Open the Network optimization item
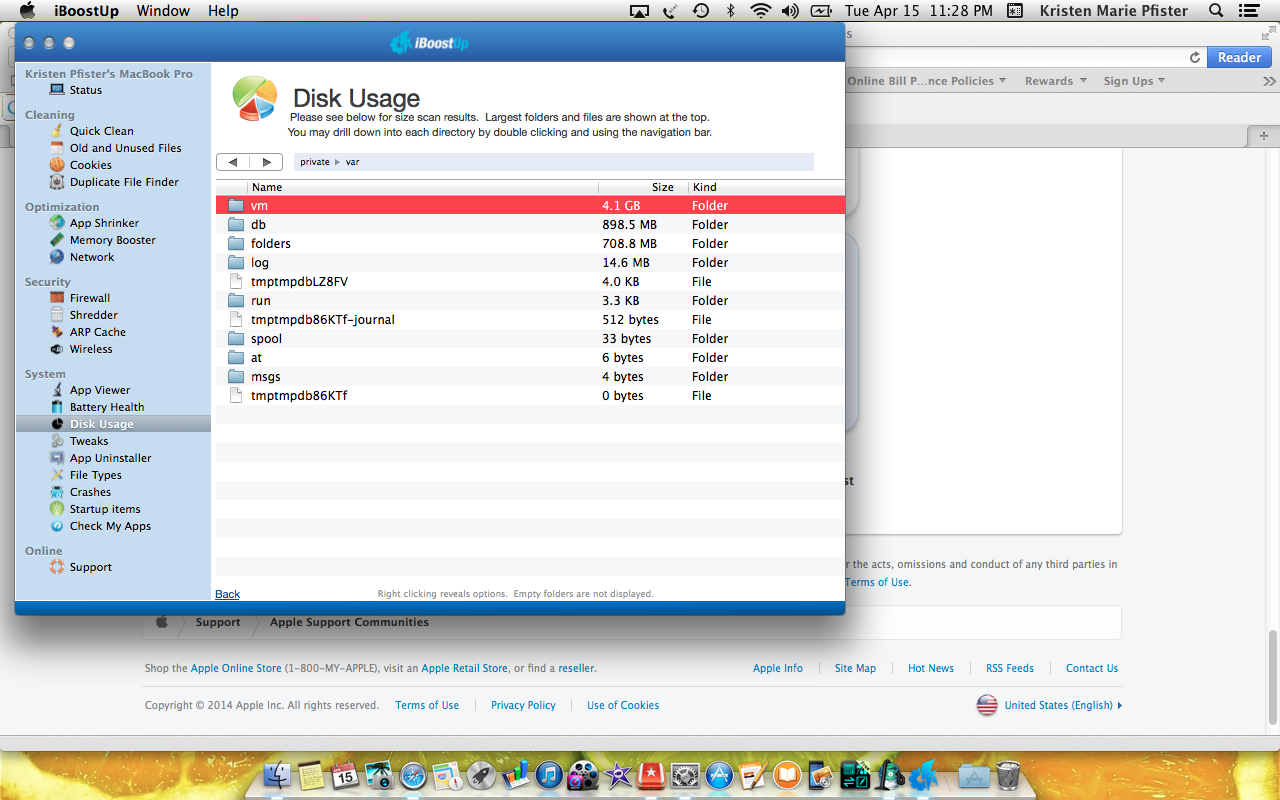The width and height of the screenshot is (1280, 800). click(92, 257)
